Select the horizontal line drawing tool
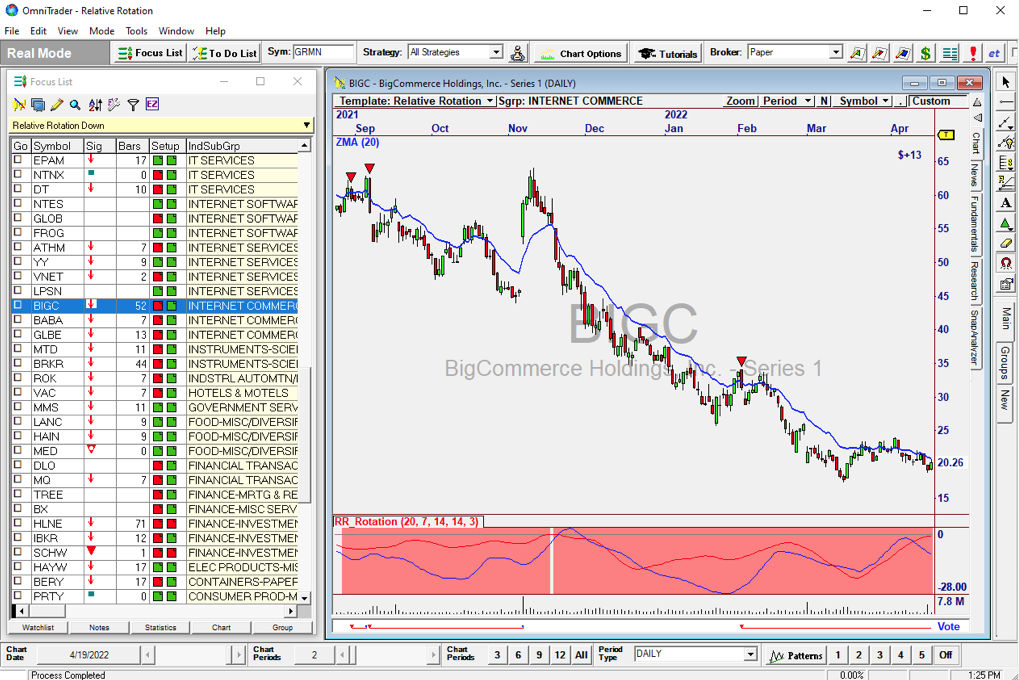The width and height of the screenshot is (1019, 680). tap(1006, 102)
